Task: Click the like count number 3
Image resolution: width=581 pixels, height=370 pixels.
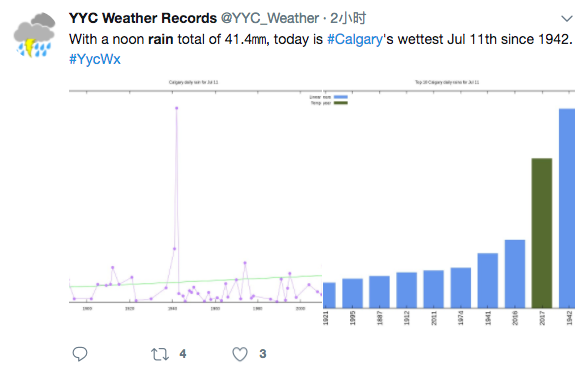Action: [x=263, y=354]
